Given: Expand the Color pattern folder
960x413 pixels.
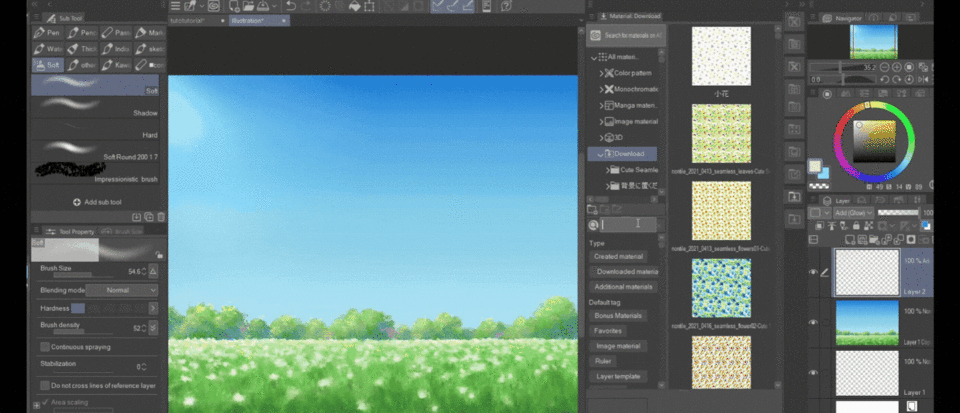Looking at the screenshot, I should tap(601, 73).
